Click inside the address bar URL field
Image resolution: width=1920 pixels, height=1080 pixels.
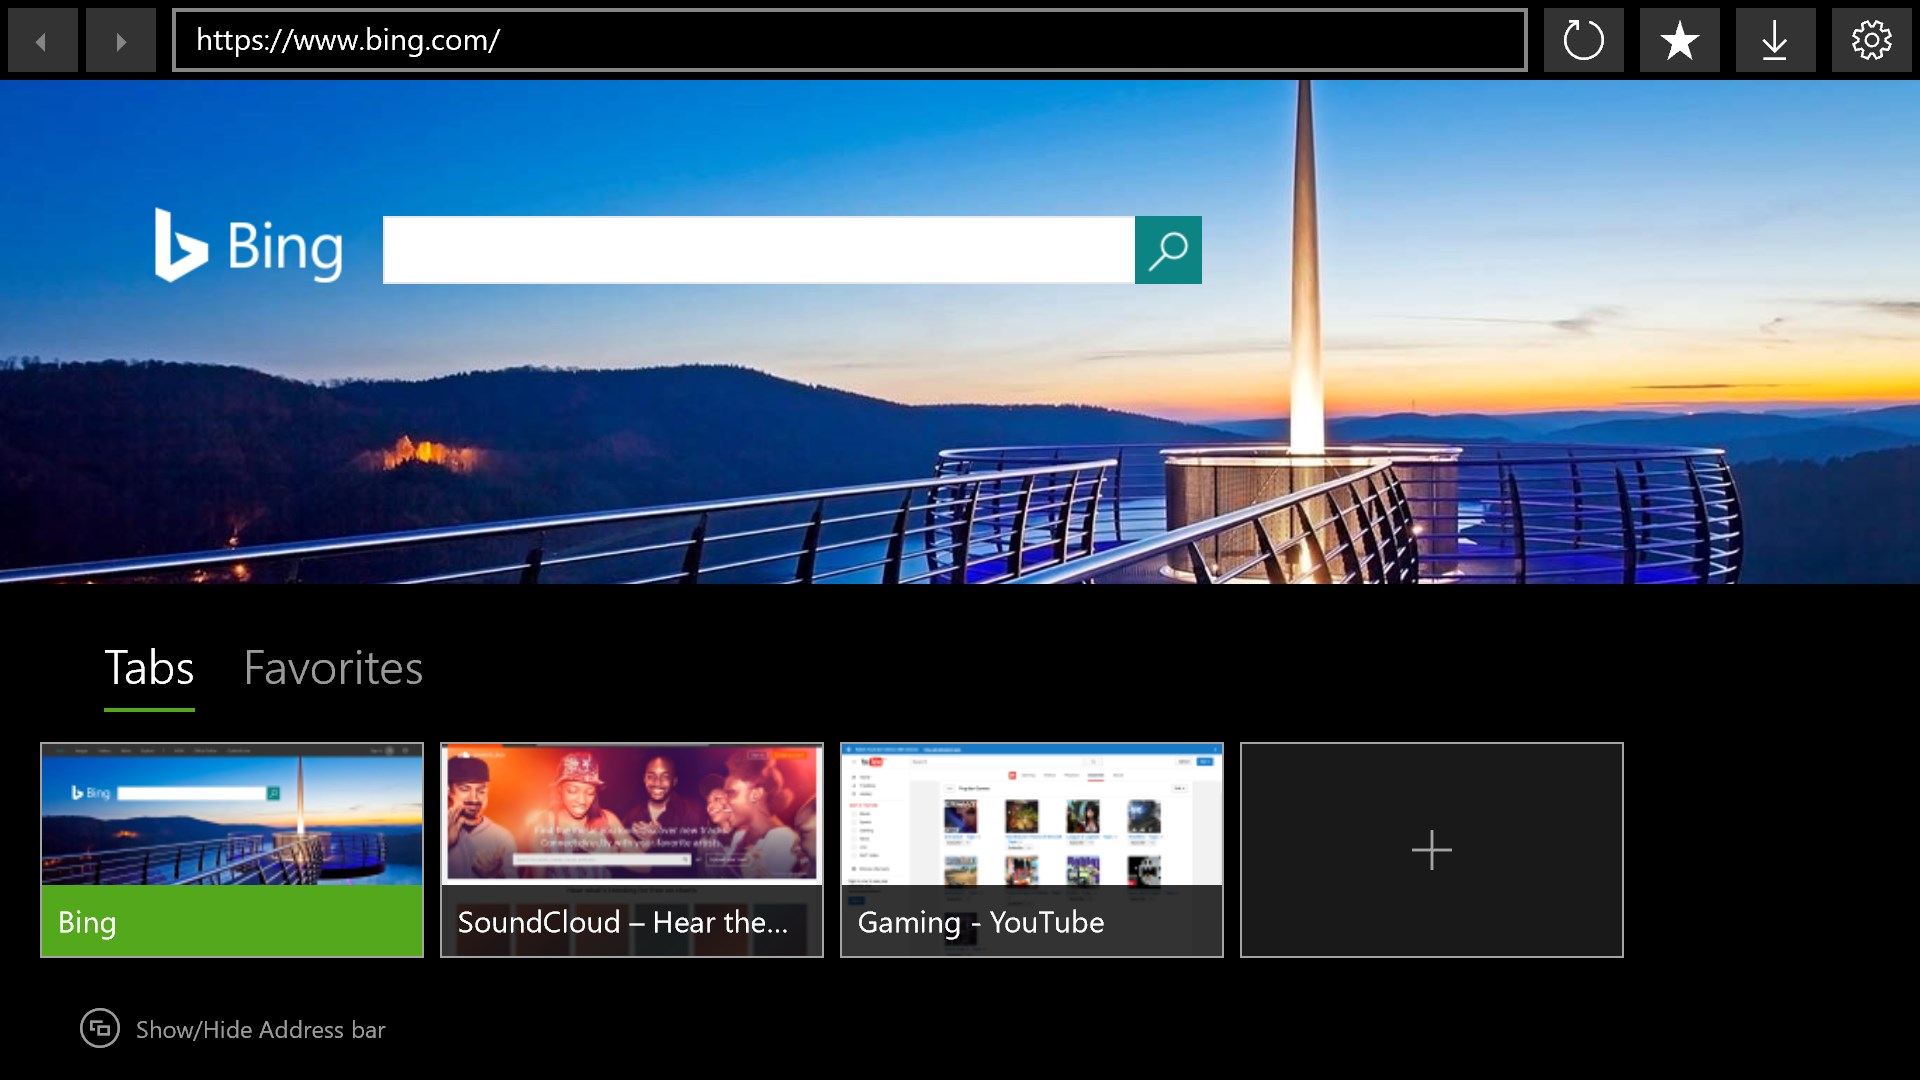point(848,40)
